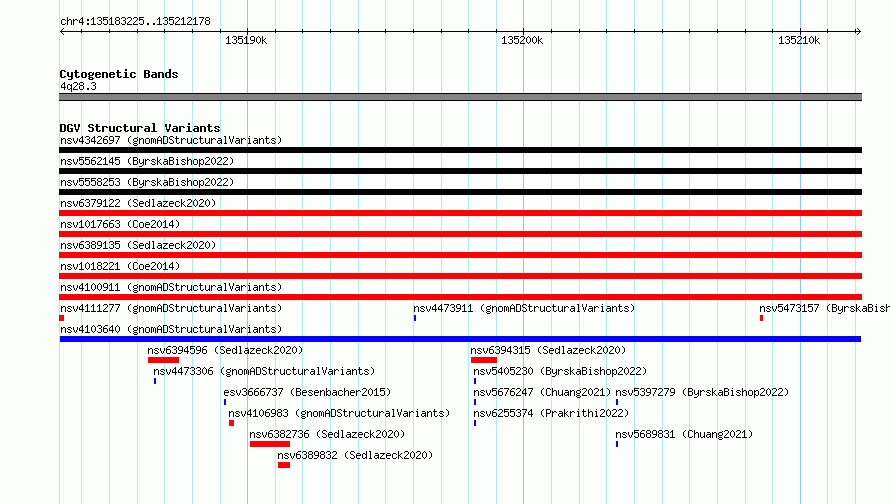Click nsv4106983 gnomAD variant label
This screenshot has height=504, width=890.
(339, 413)
